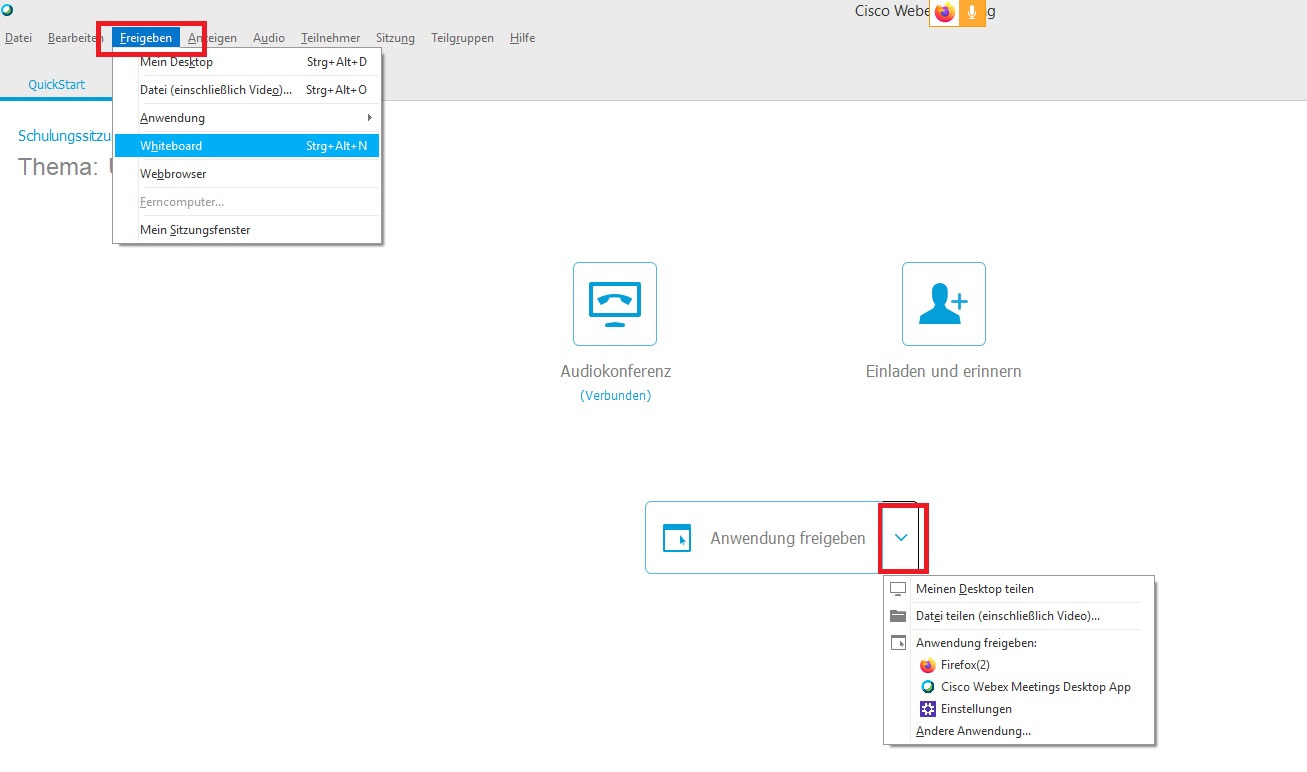Expand the Anwendung freigeben dropdown chevron
The image size is (1307, 772).
click(x=901, y=538)
